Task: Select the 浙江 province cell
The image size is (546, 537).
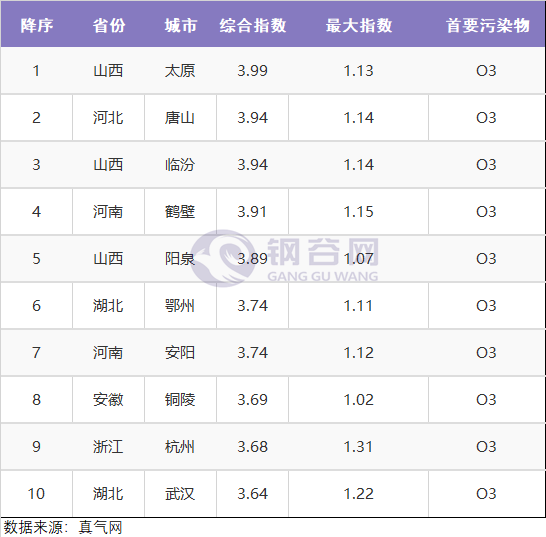Action: [x=108, y=446]
